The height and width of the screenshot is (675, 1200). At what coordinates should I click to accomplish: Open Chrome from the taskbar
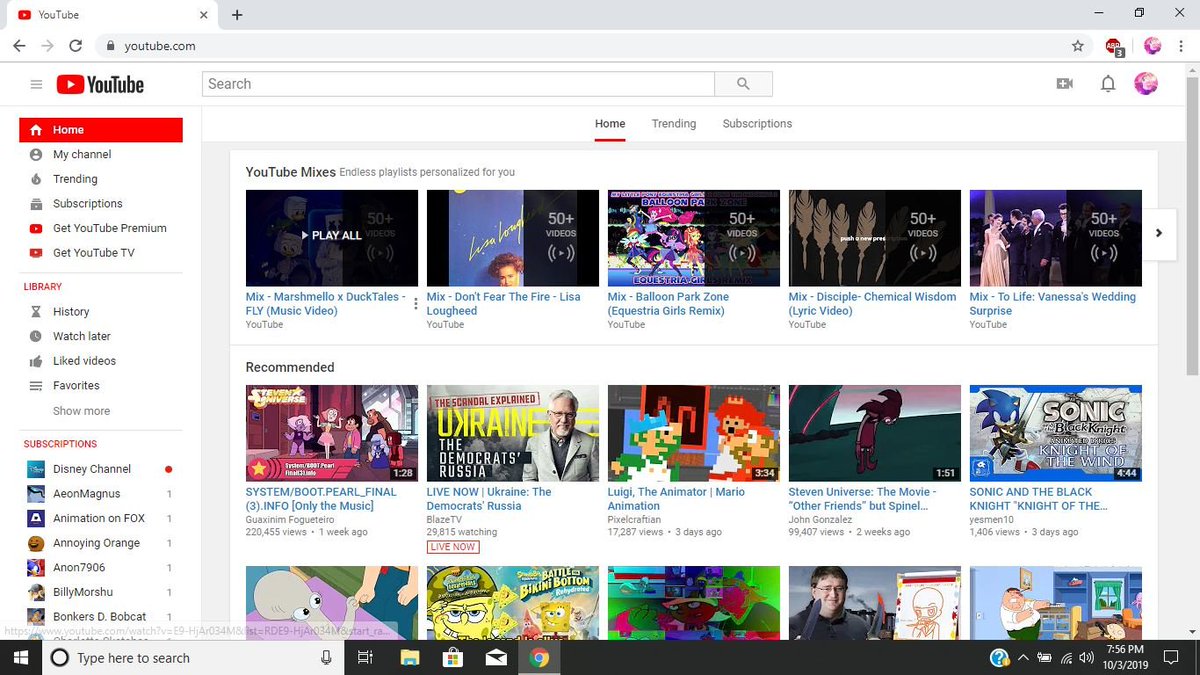tap(539, 657)
